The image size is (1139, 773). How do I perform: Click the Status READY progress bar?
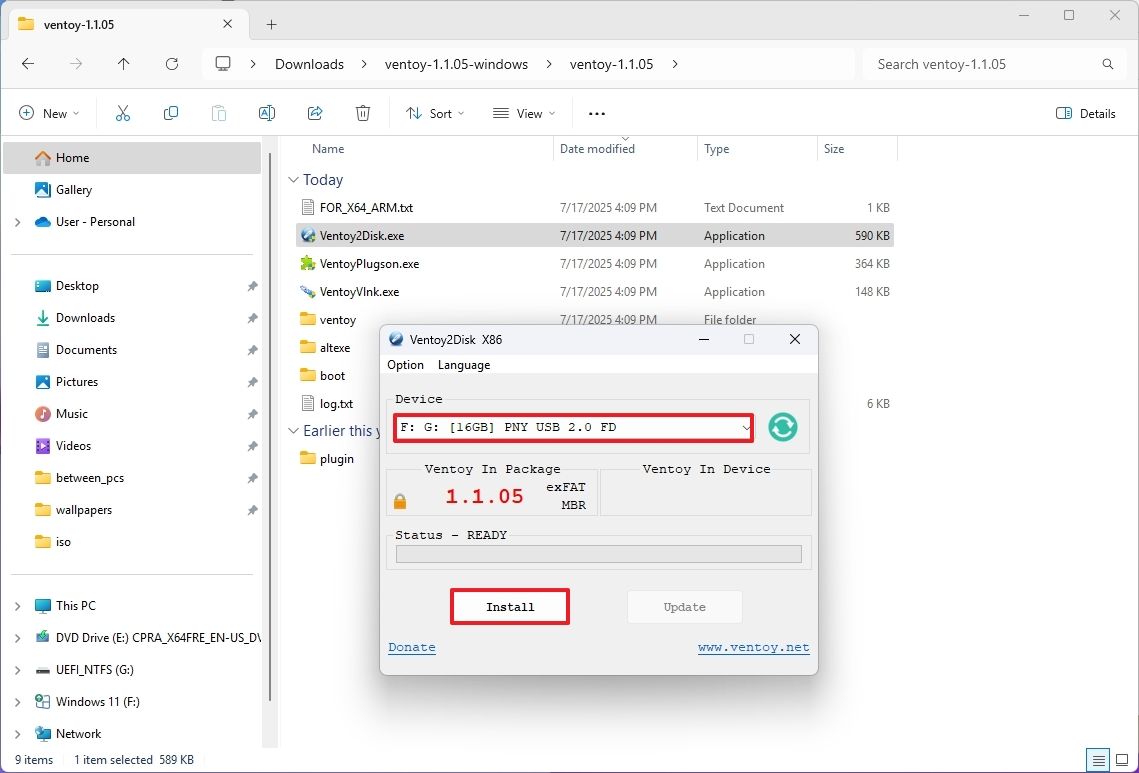(597, 554)
